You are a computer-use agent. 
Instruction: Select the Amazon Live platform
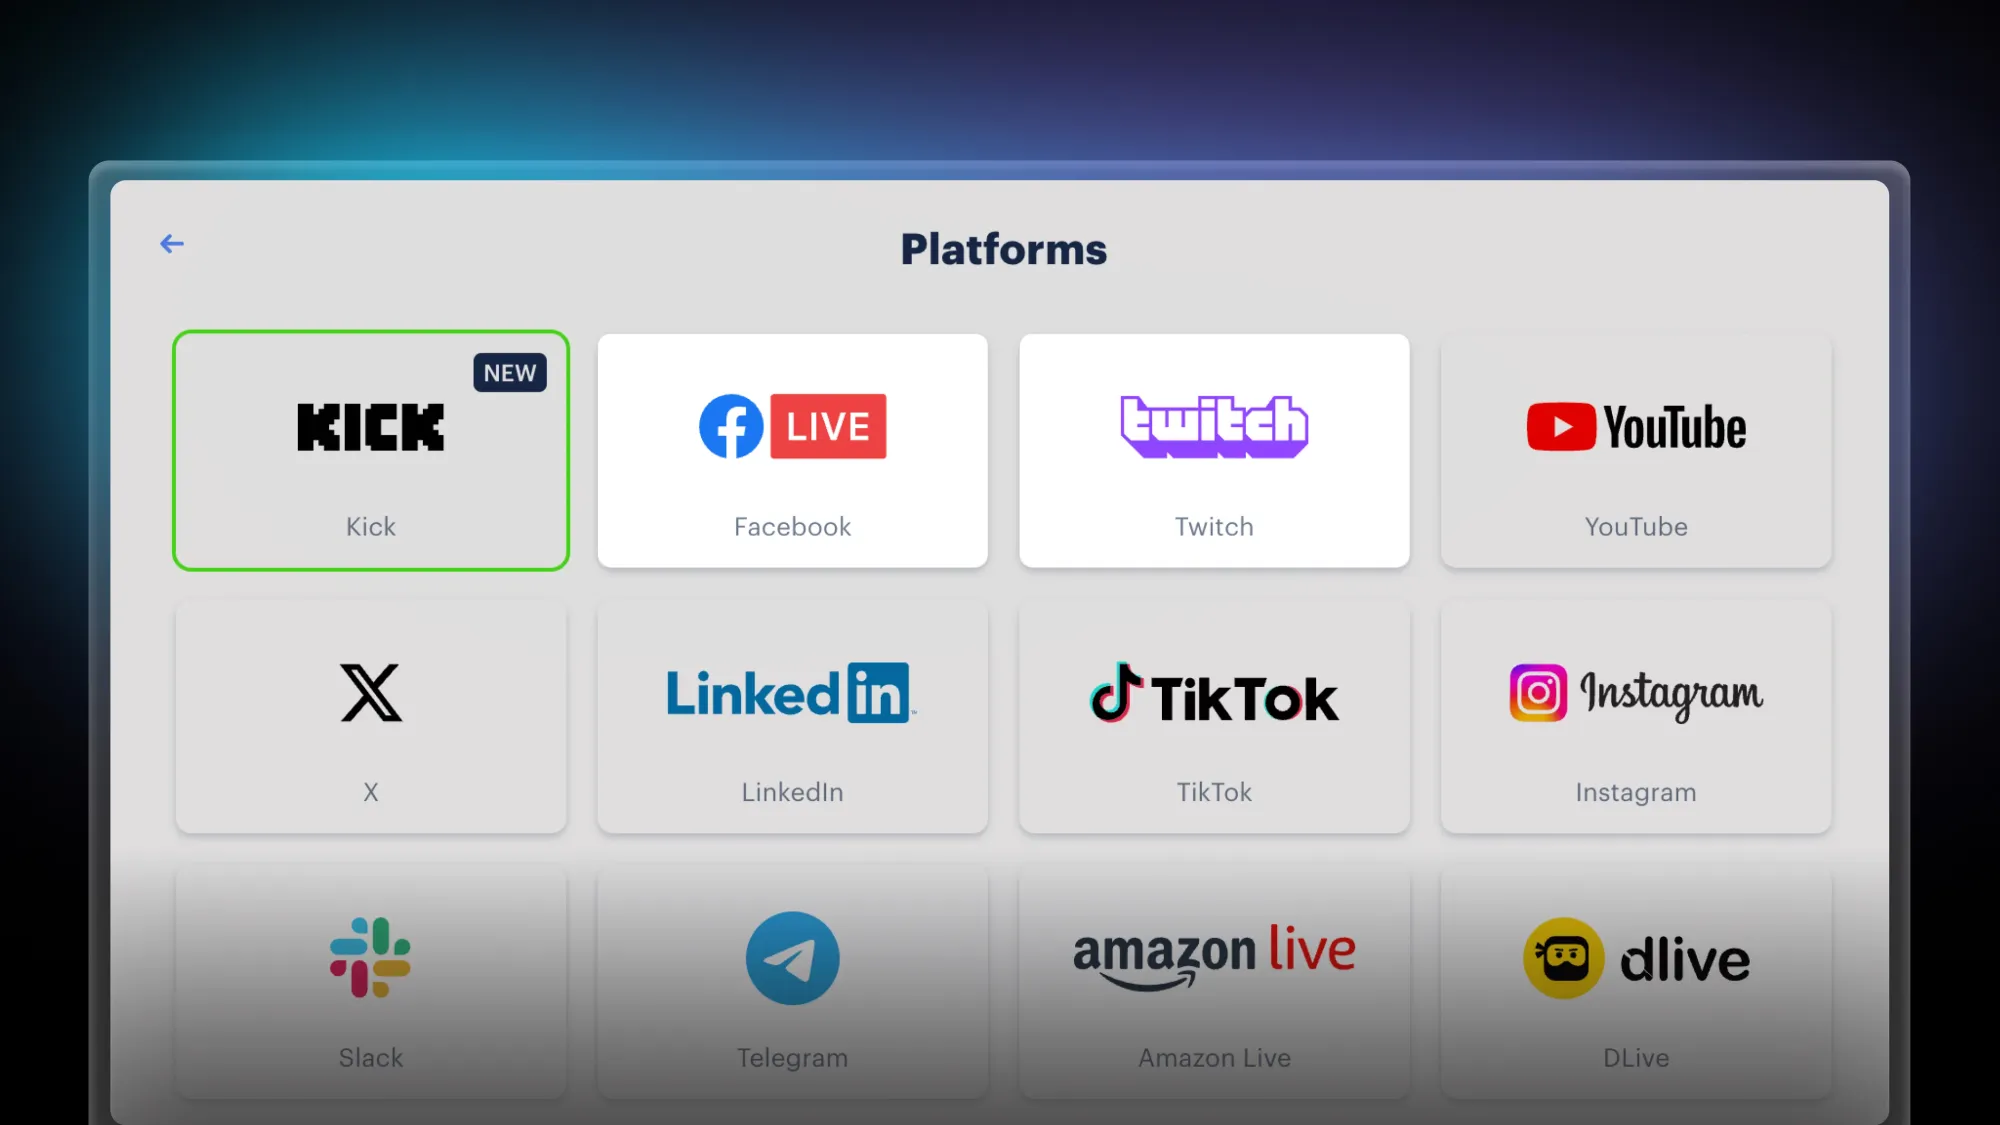1213,981
